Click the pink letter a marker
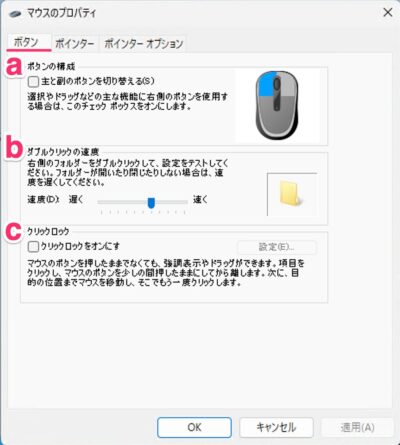The height and width of the screenshot is (445, 400). coord(14,66)
